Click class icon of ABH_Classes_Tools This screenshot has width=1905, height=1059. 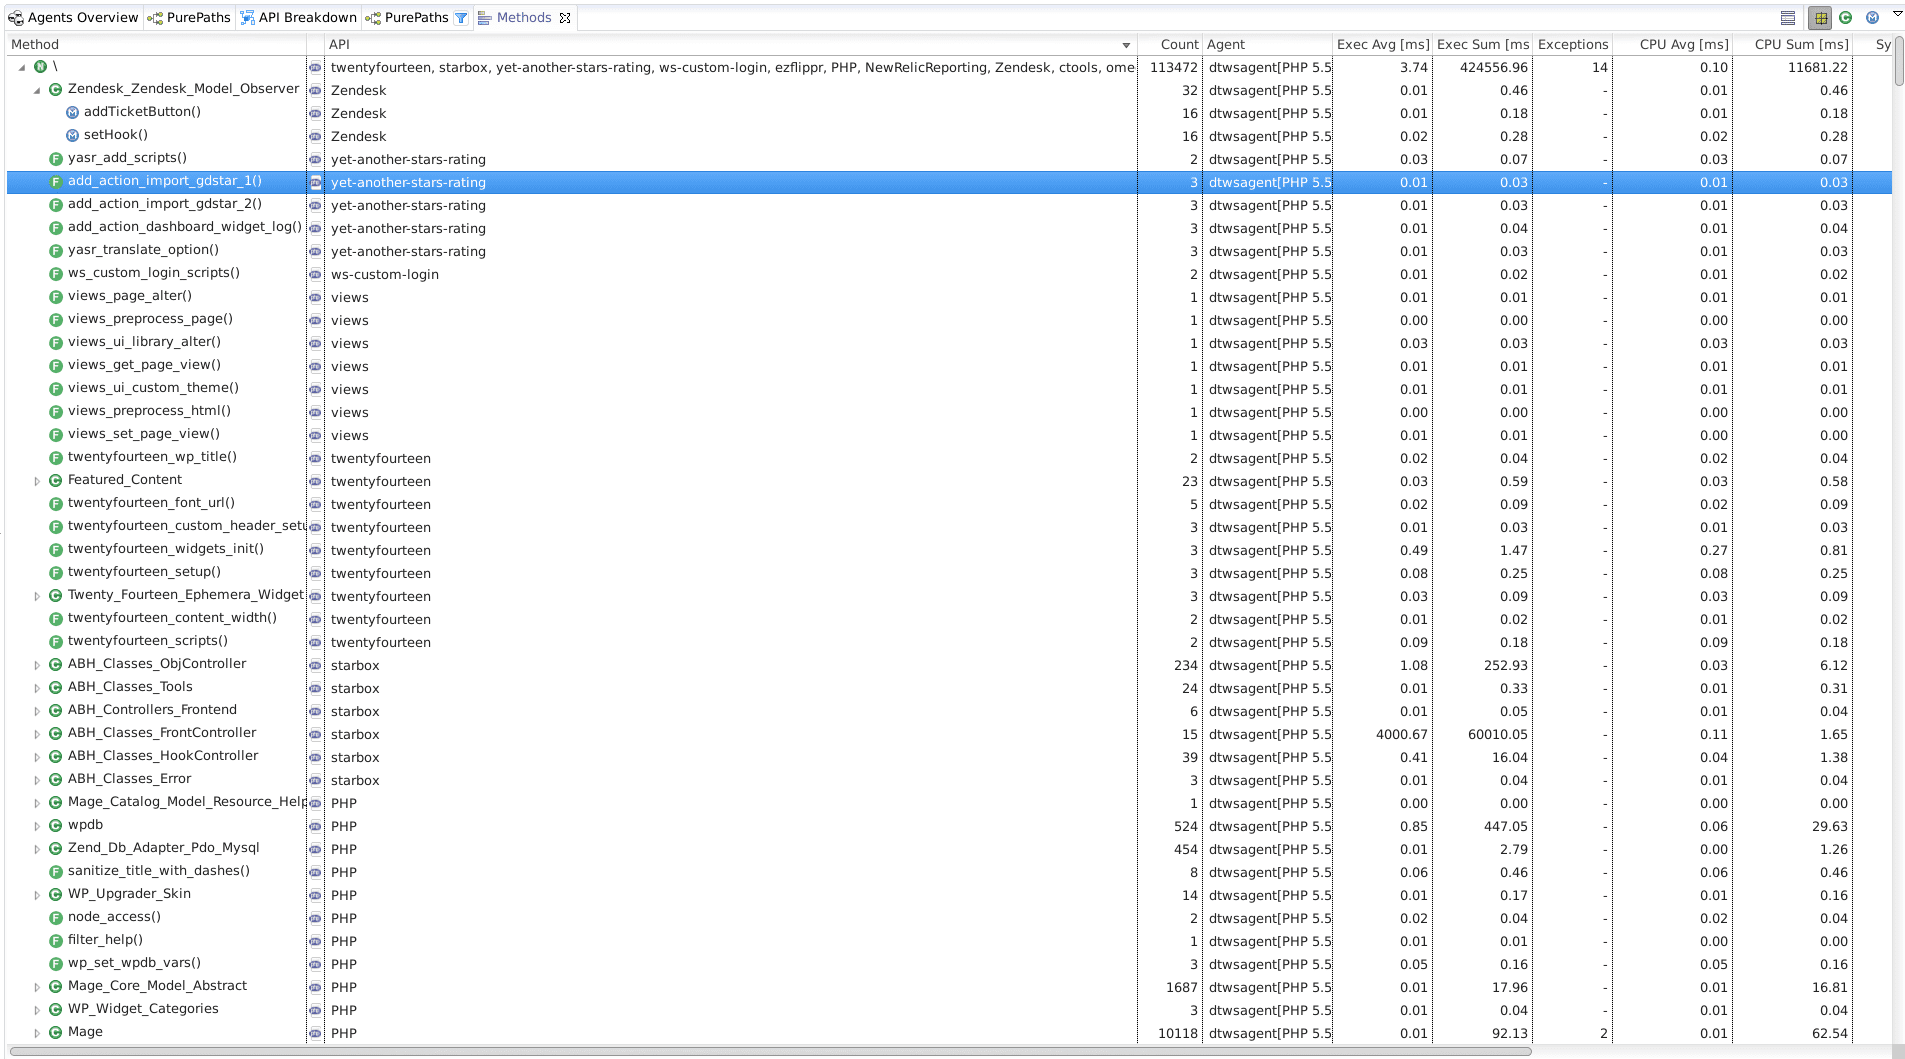coord(56,688)
